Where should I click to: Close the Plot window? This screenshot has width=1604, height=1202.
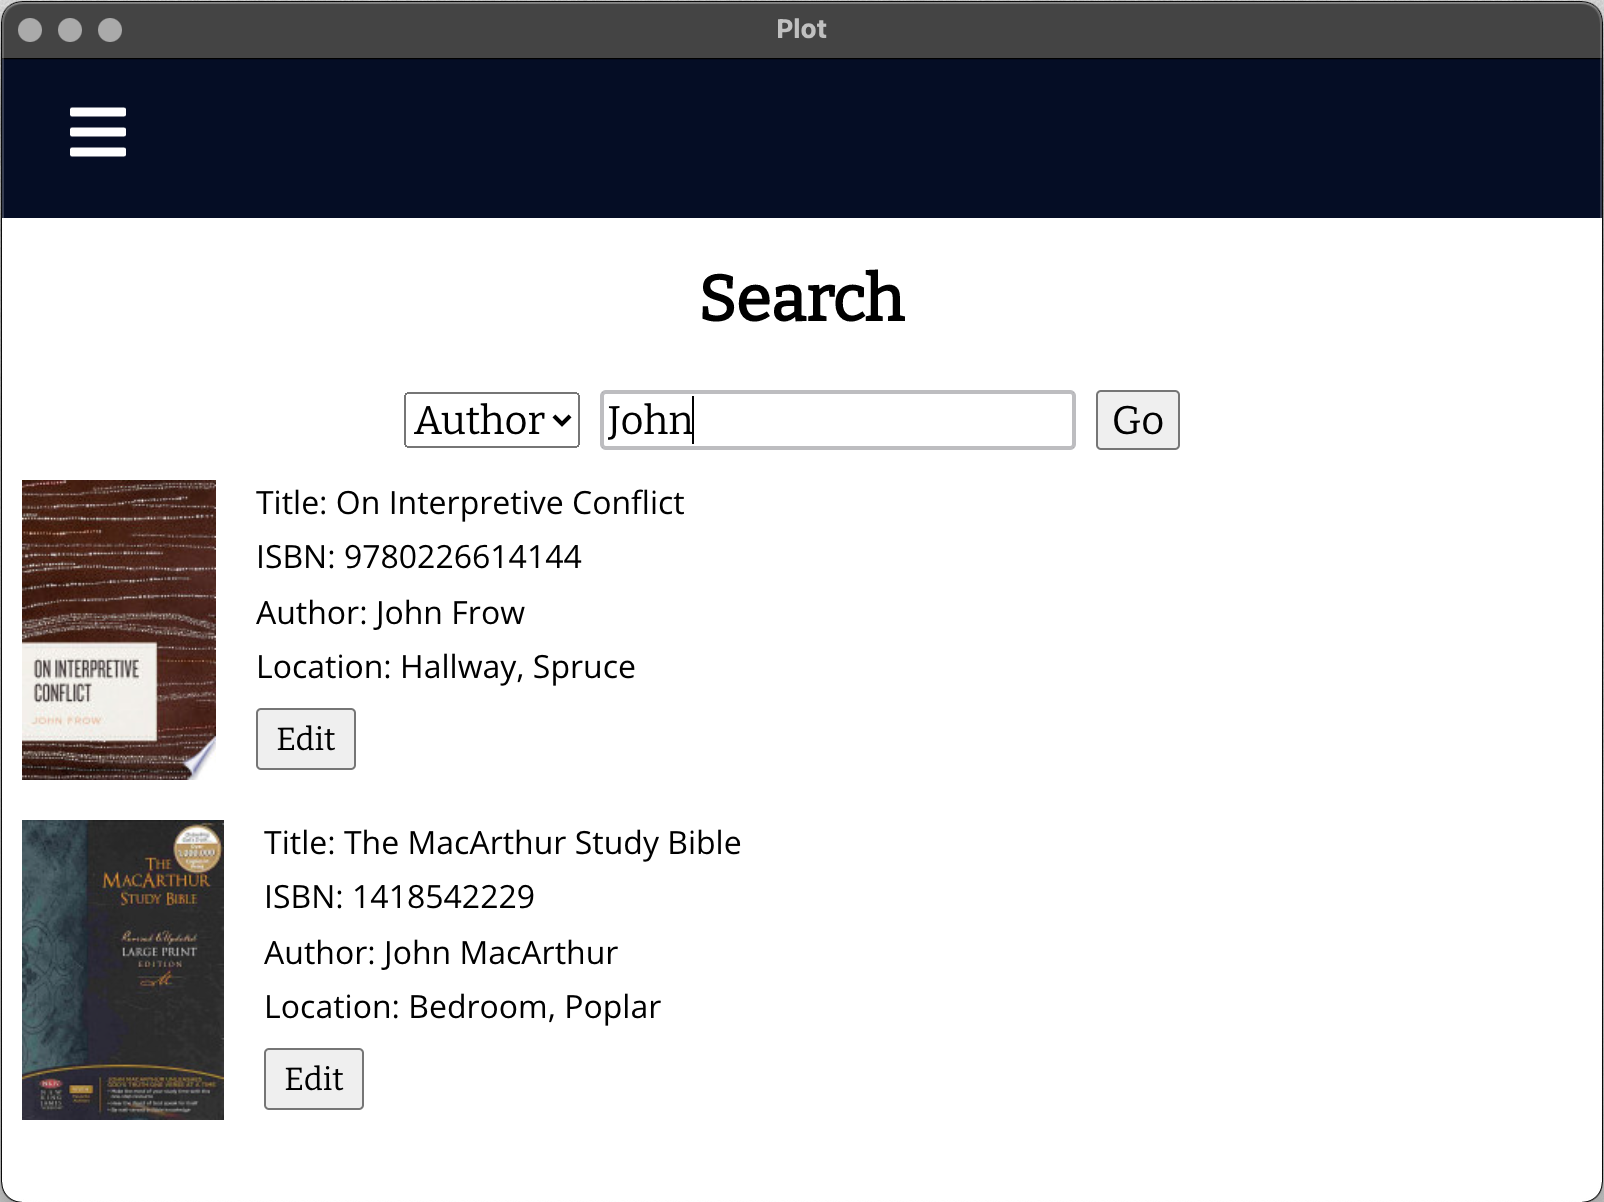pyautogui.click(x=30, y=30)
